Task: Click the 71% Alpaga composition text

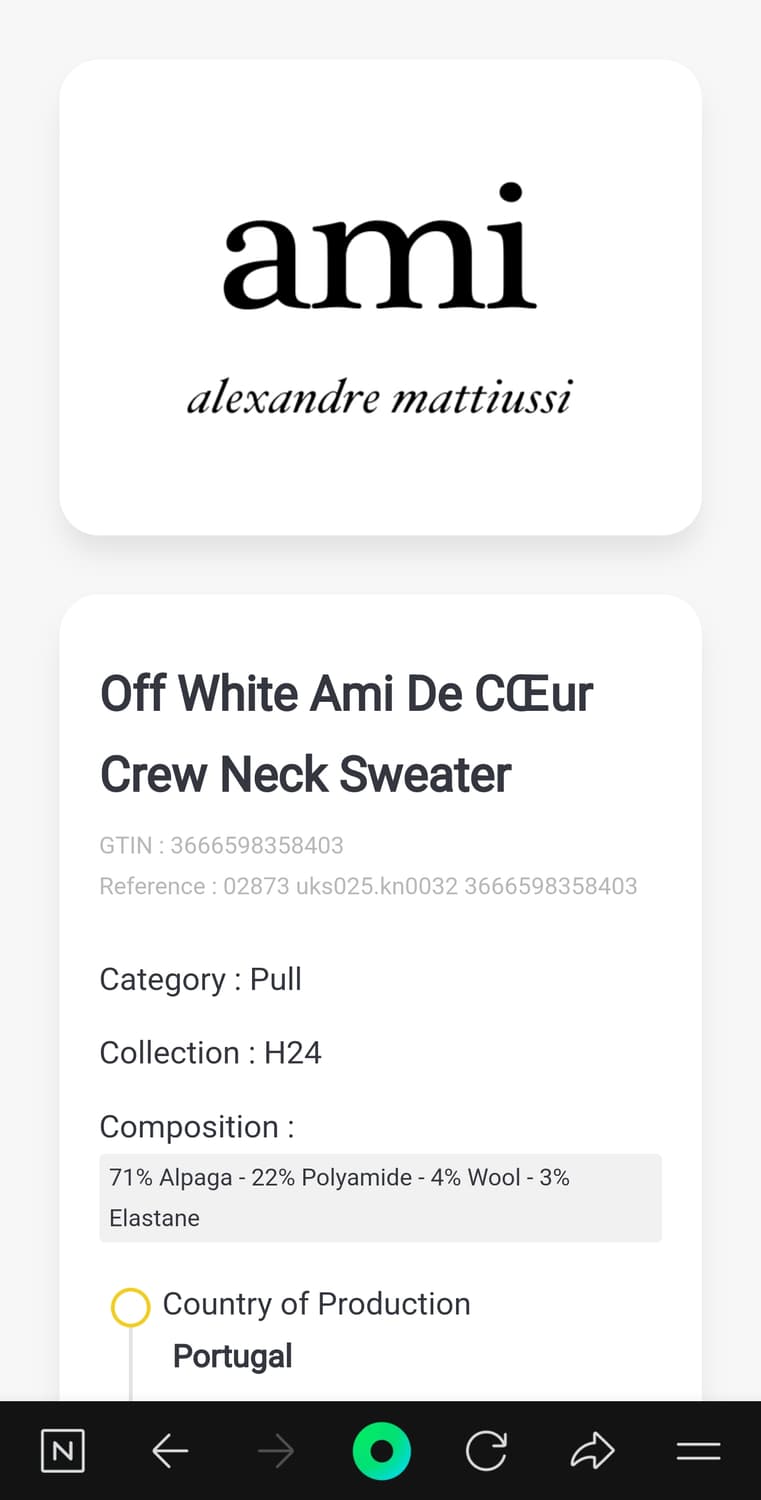Action: (339, 1177)
